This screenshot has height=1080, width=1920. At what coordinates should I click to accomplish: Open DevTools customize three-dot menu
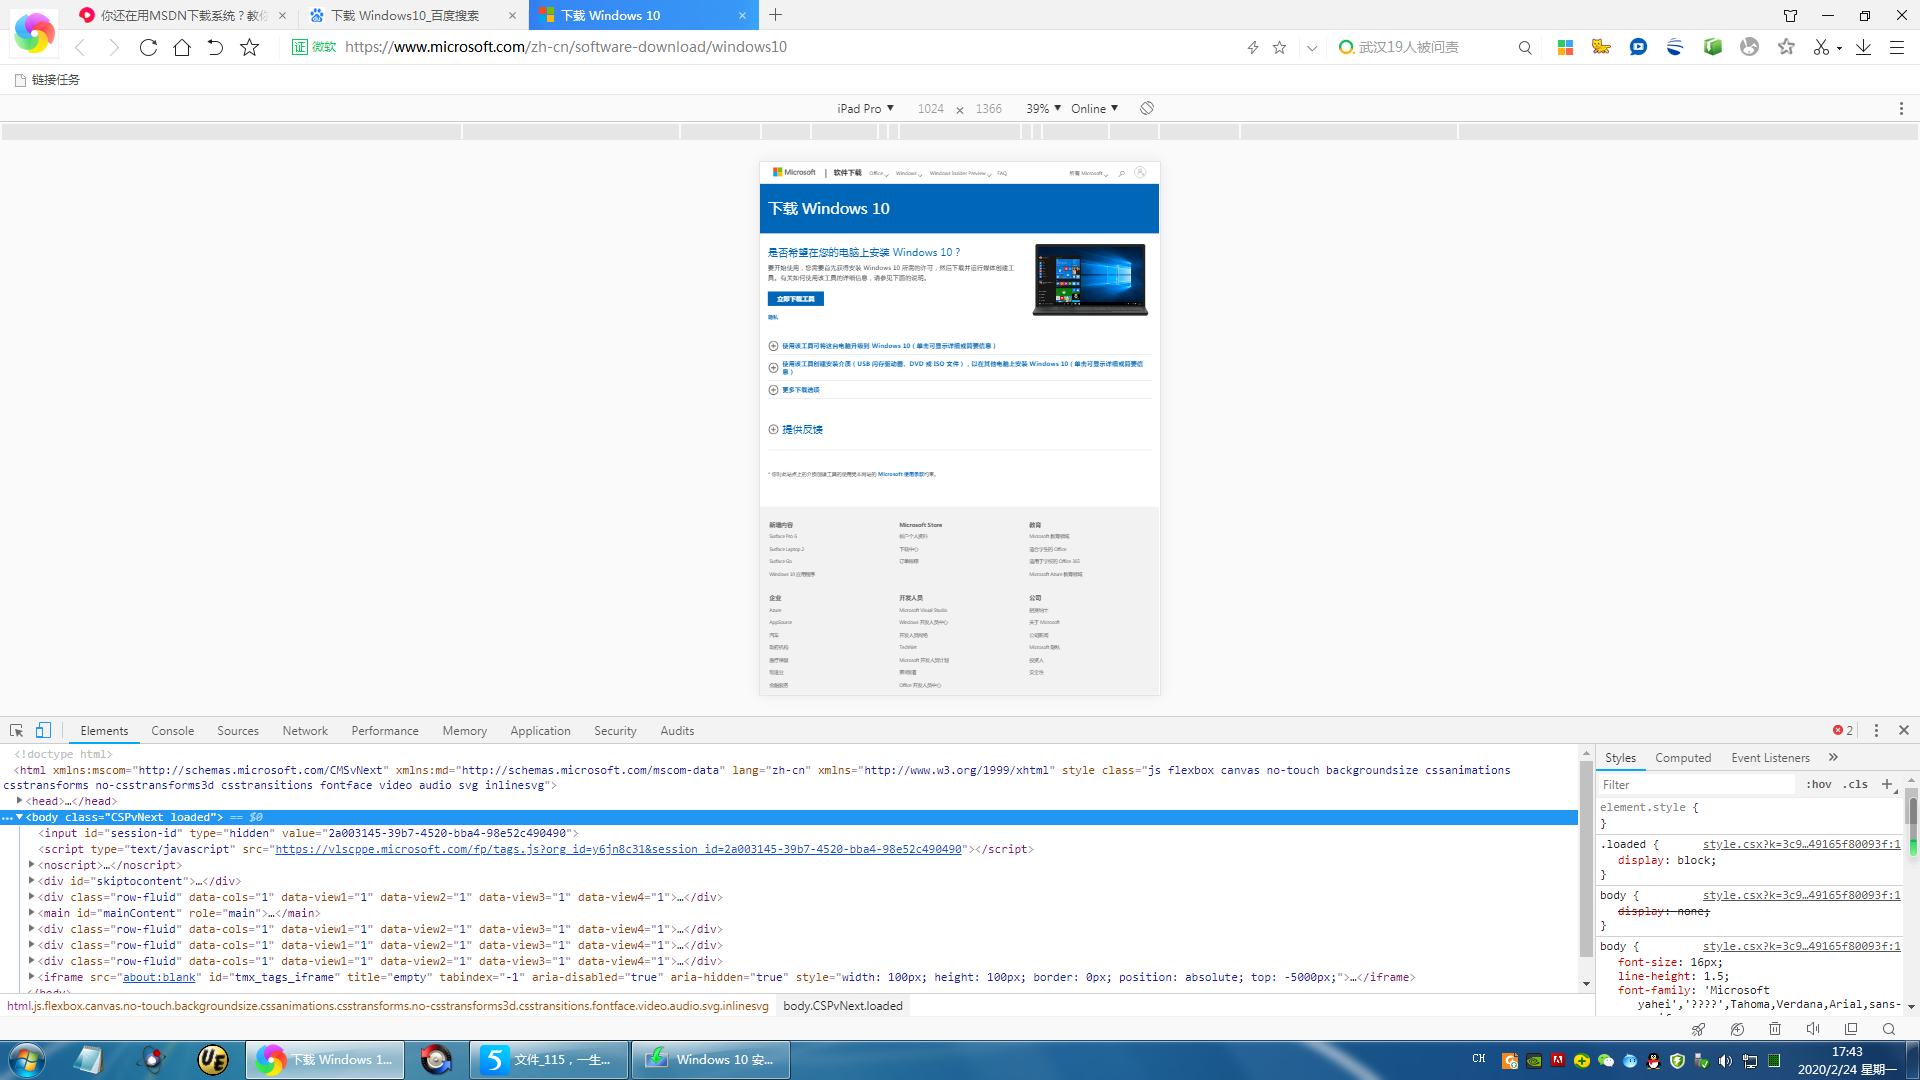[1876, 731]
